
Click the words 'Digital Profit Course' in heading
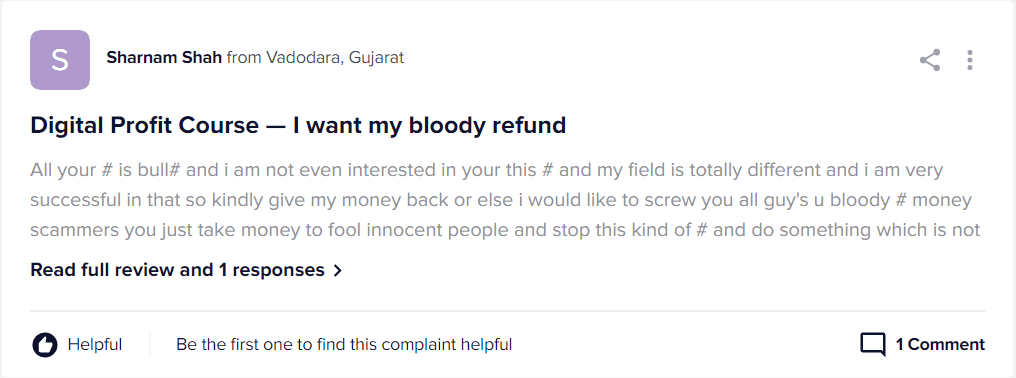(144, 124)
